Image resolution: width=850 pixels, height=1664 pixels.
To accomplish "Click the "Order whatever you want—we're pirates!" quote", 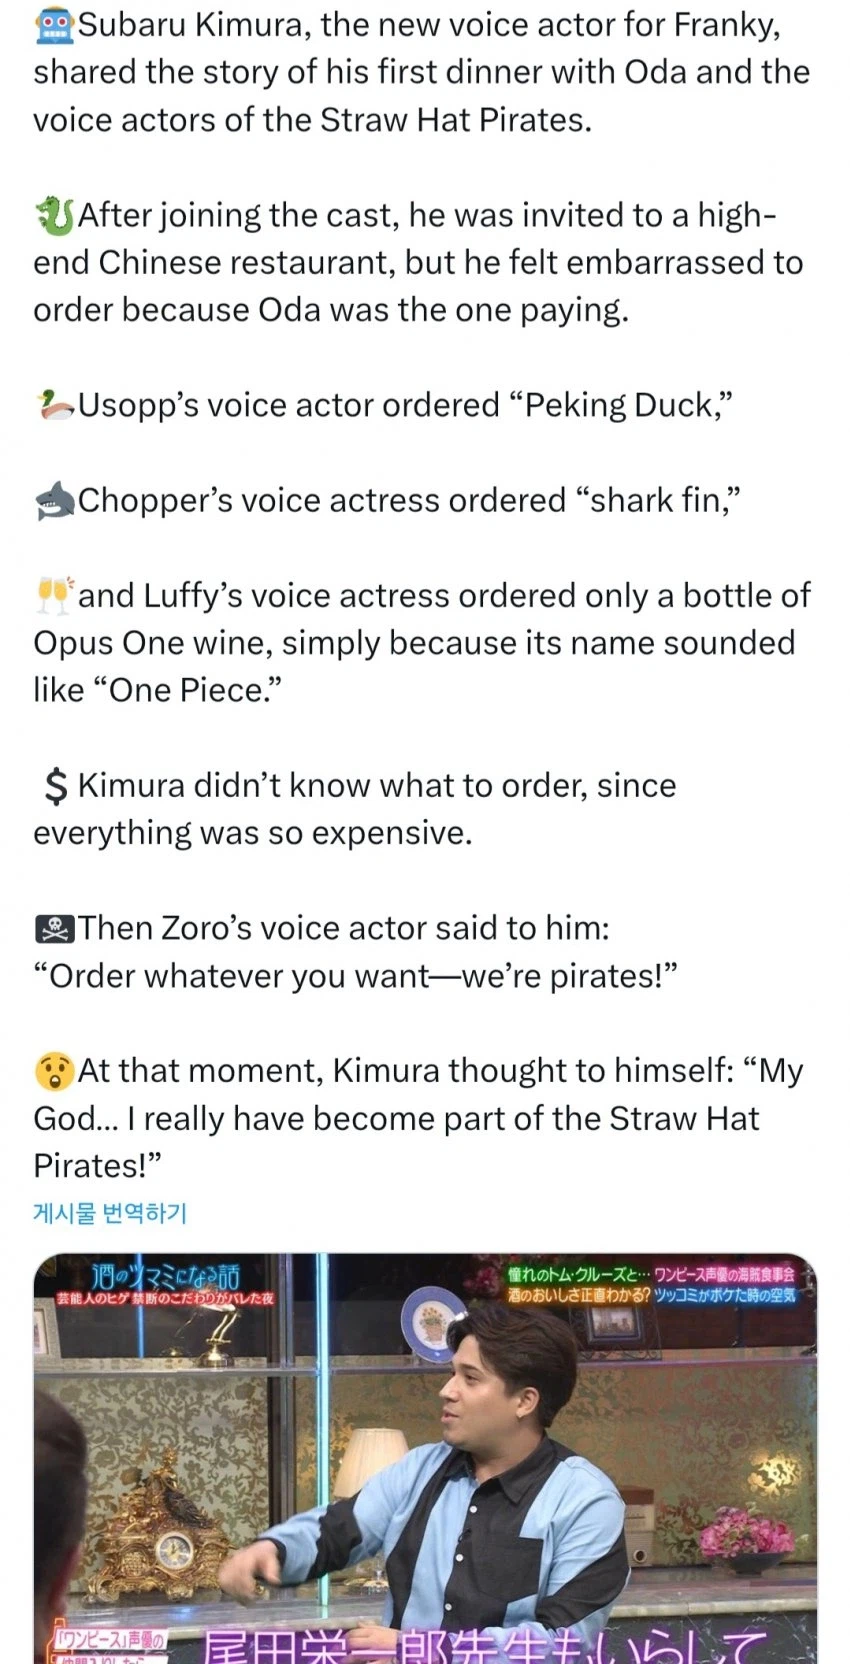I will (355, 976).
